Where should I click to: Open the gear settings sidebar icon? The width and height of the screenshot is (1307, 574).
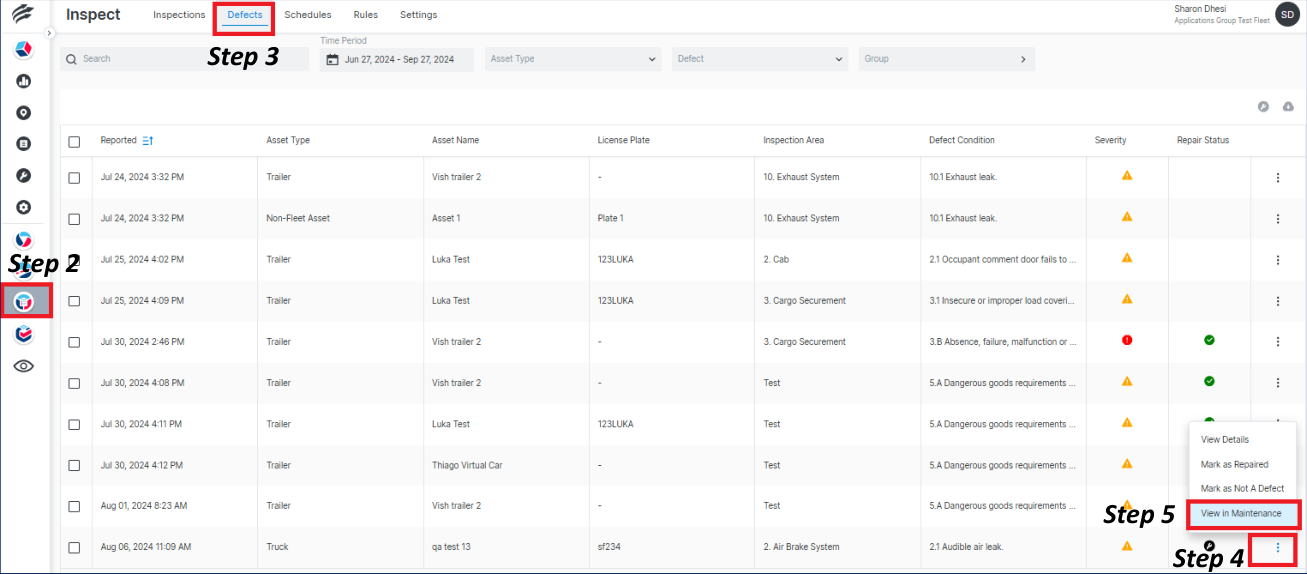tap(24, 207)
